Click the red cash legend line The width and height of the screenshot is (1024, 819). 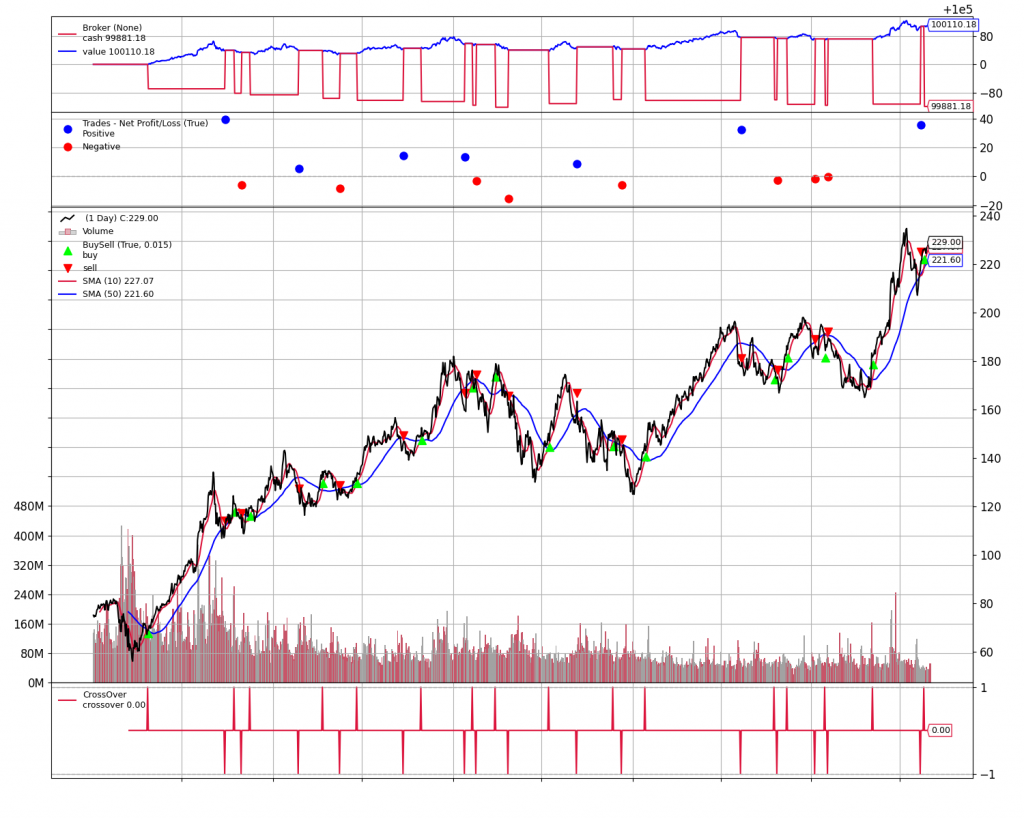68,34
